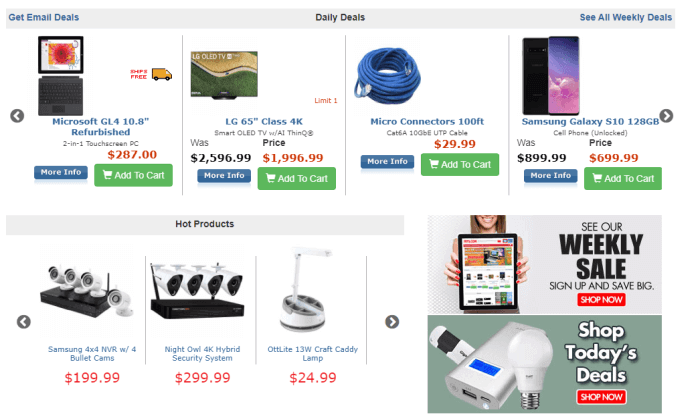Click the Ships Free truck icon
The height and width of the screenshot is (414, 680).
tap(162, 75)
